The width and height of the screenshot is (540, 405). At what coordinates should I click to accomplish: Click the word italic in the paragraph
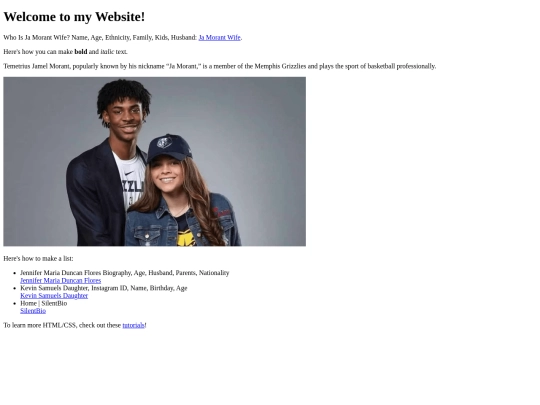coord(107,52)
